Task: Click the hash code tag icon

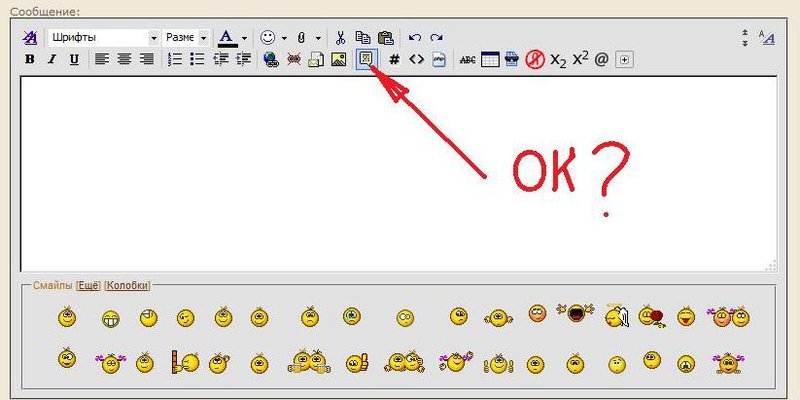Action: (x=394, y=59)
